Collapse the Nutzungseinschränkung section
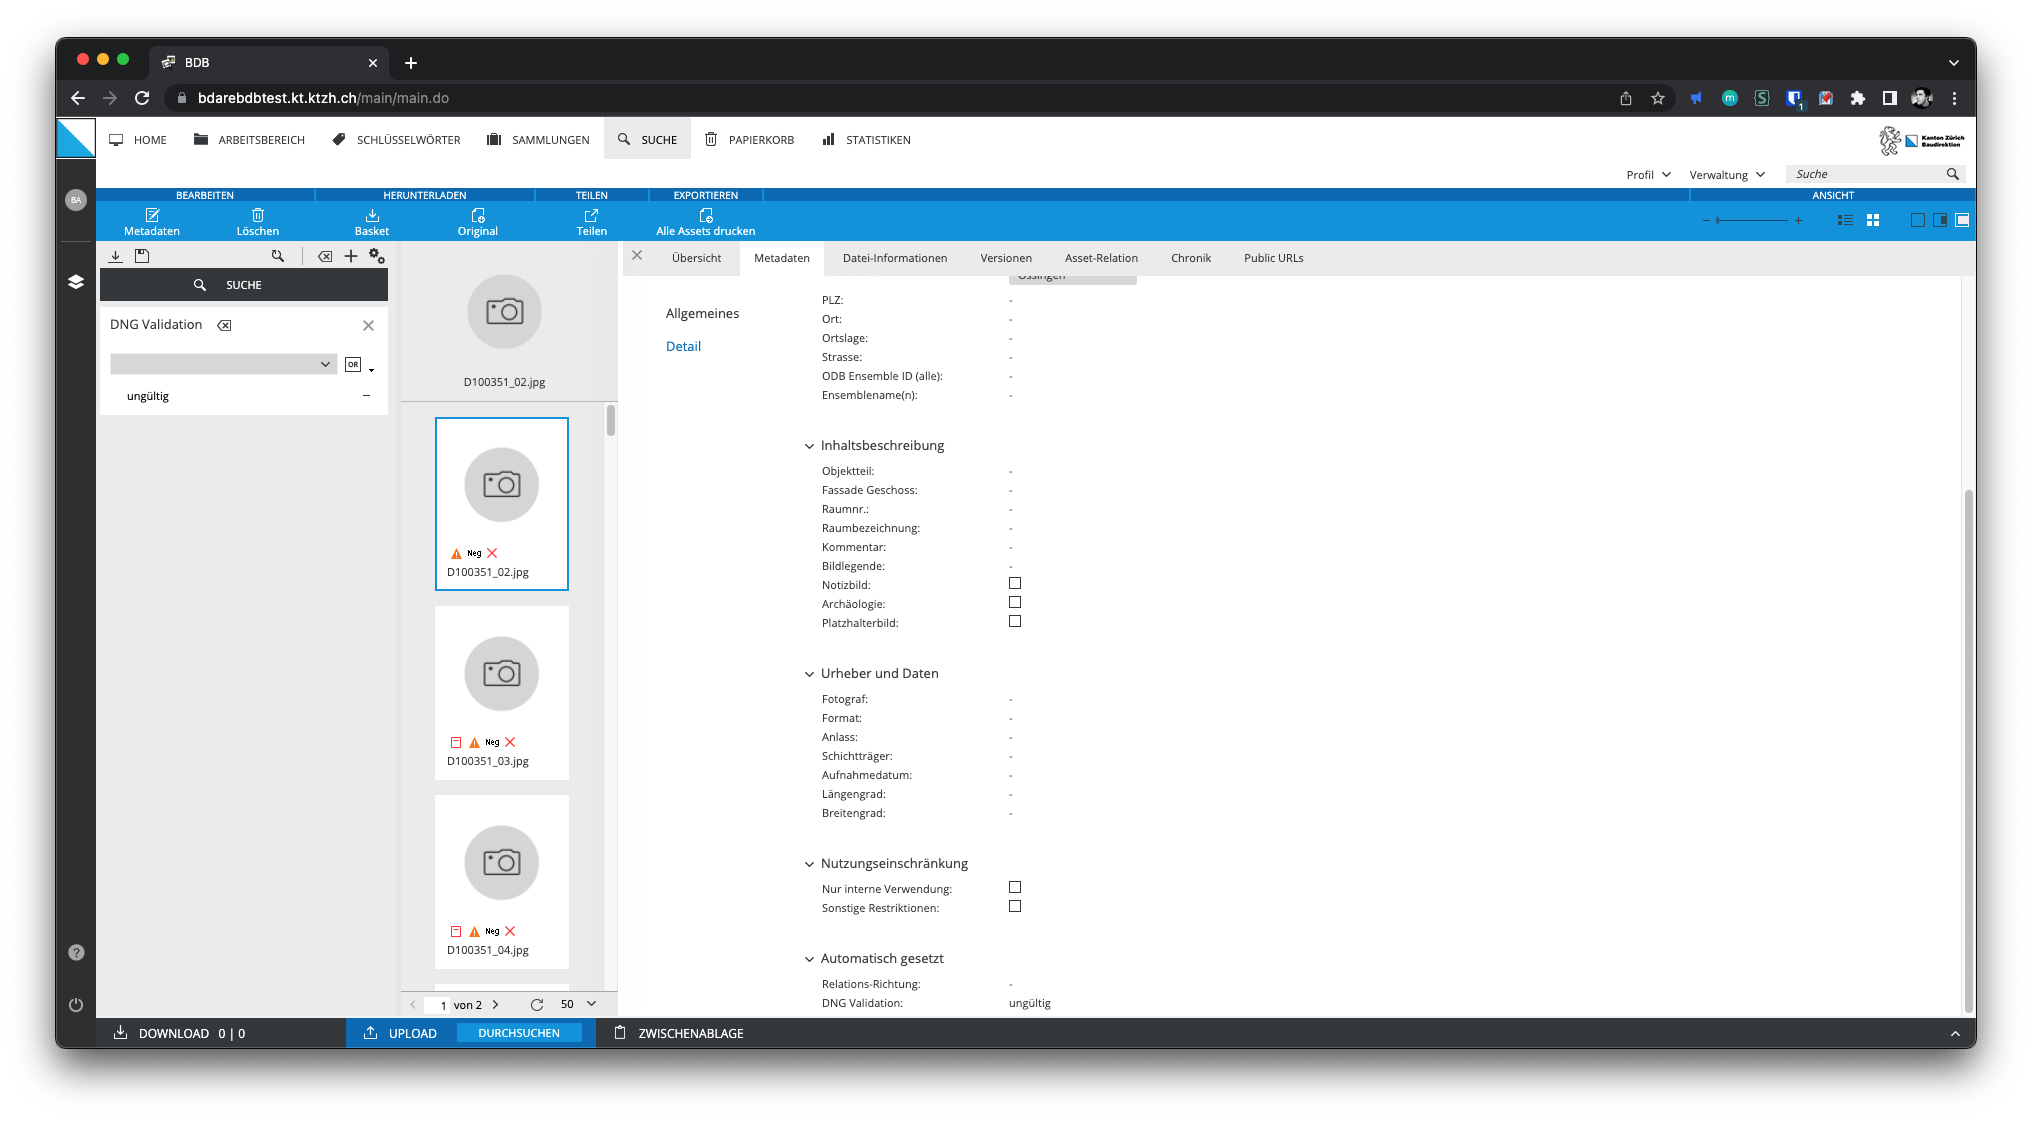 [x=810, y=864]
